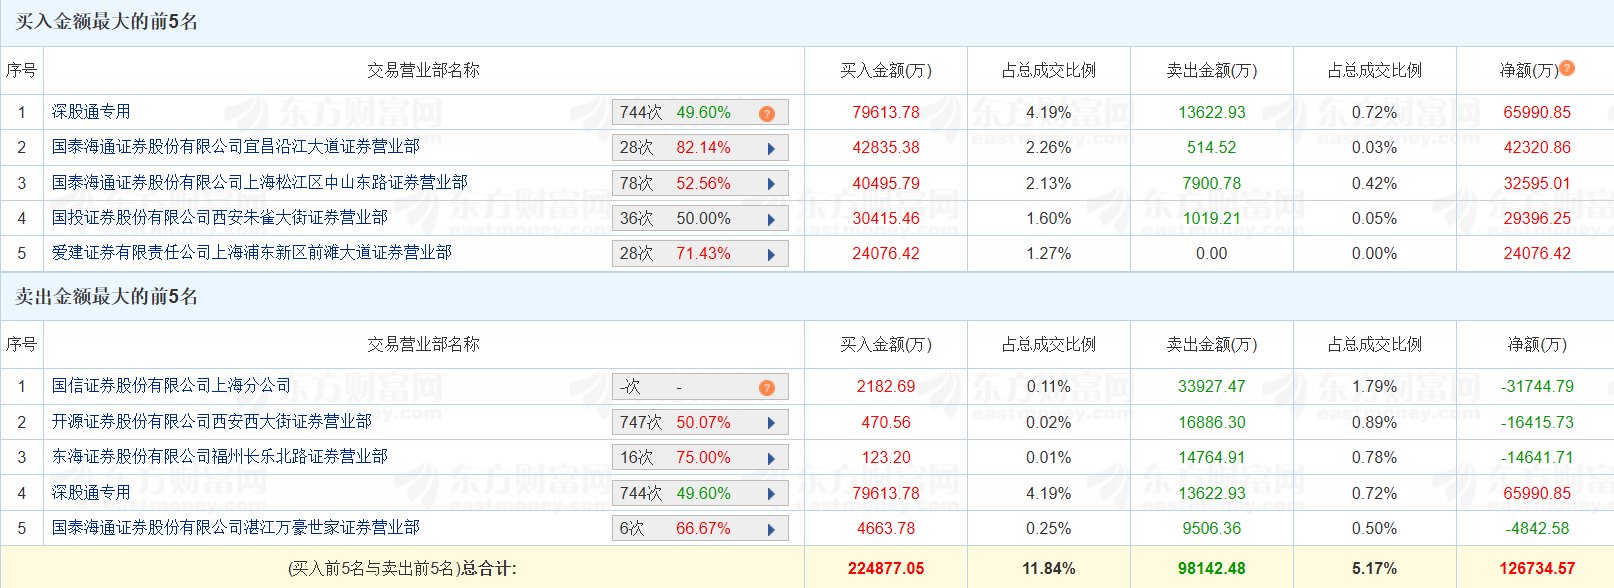Click the 78次 52.56% stats box

(x=700, y=184)
